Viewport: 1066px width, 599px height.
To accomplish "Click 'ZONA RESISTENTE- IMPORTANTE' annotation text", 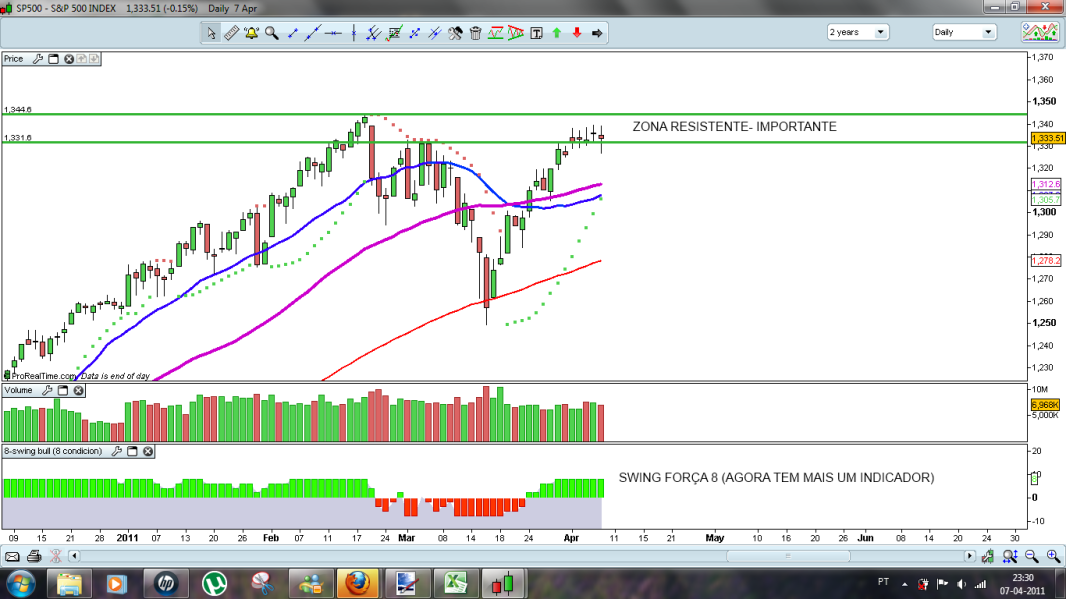I will (x=734, y=126).
